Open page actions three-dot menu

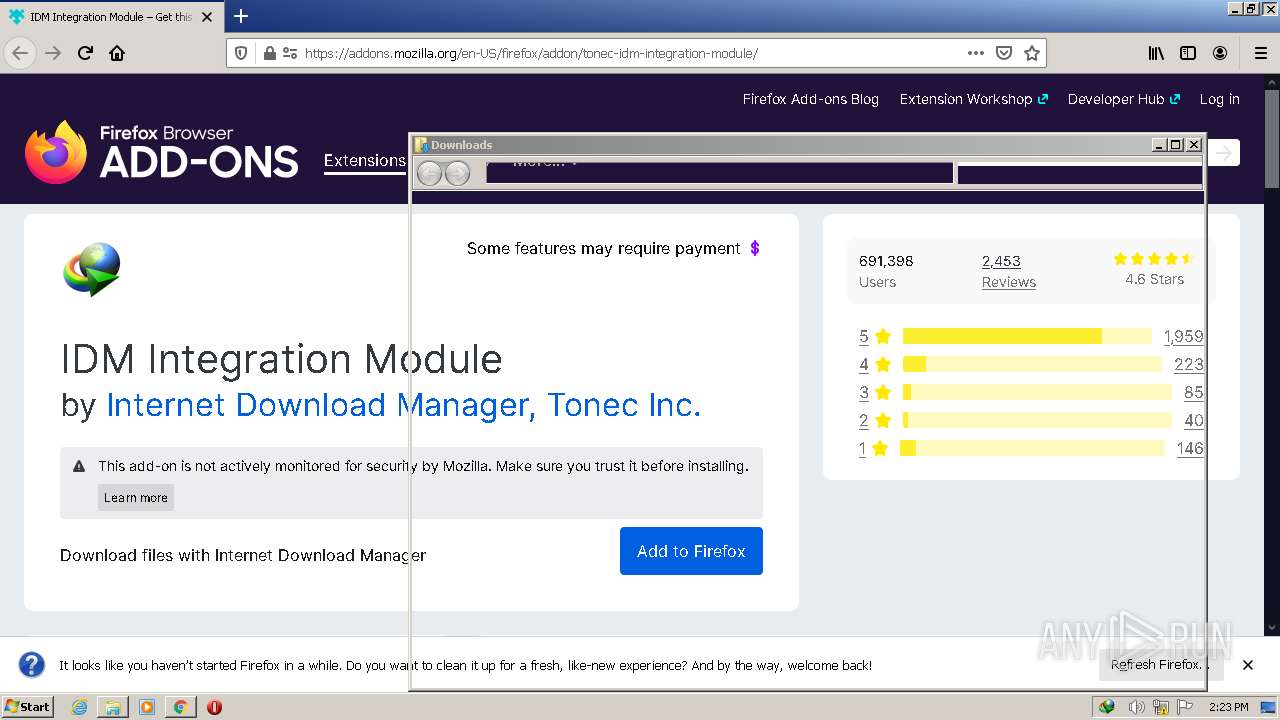(976, 53)
